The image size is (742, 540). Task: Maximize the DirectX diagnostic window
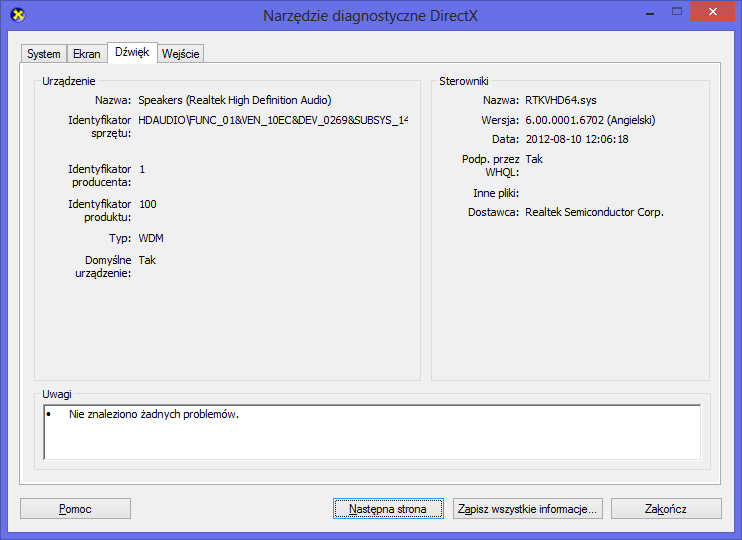point(677,12)
